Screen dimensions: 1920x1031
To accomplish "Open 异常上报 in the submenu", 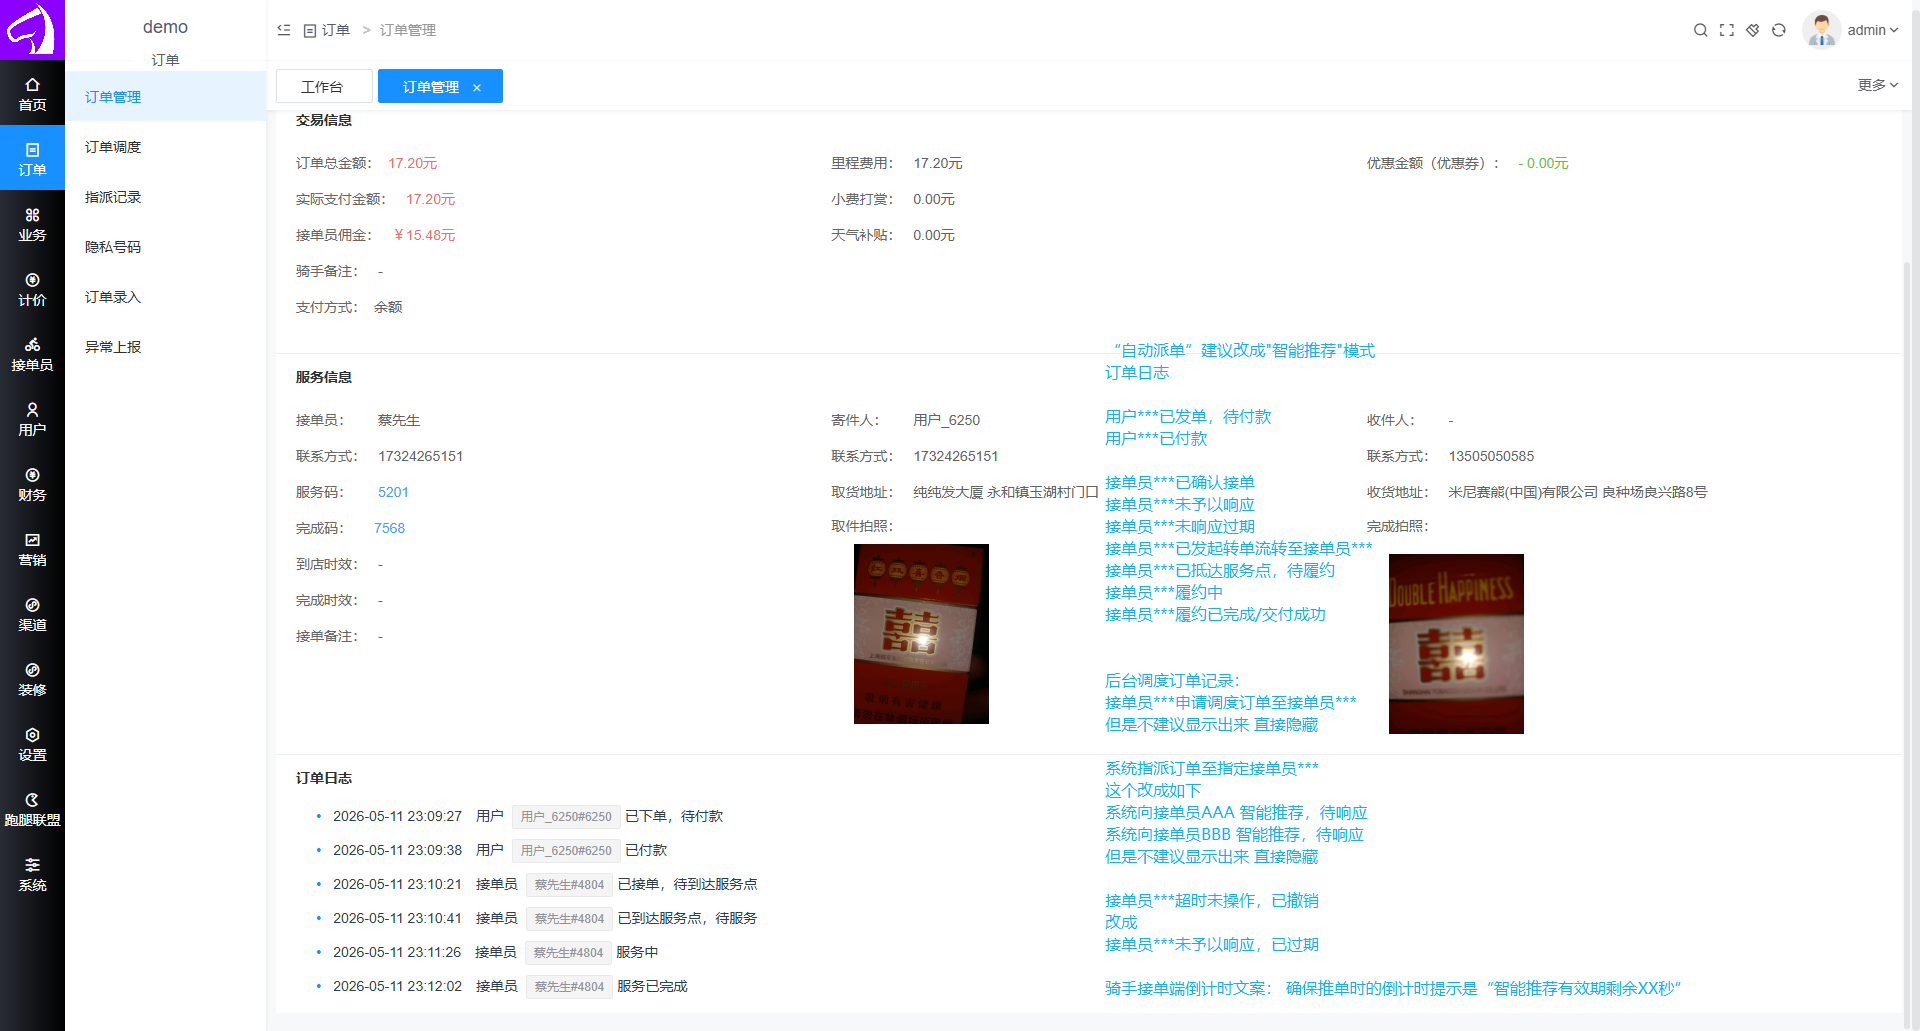I will click(166, 347).
